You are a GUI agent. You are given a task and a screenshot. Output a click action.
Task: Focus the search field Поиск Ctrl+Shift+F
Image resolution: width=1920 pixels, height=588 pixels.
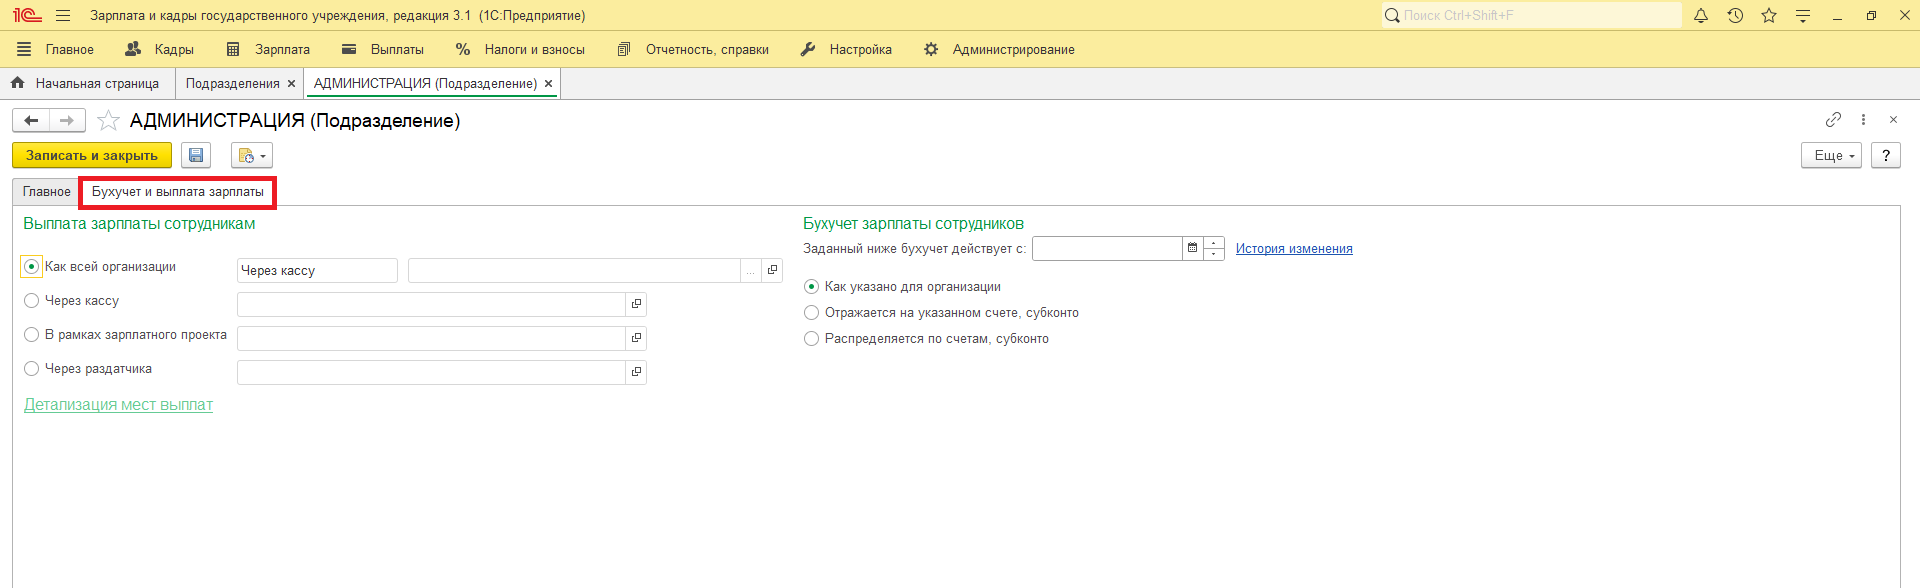point(1532,16)
